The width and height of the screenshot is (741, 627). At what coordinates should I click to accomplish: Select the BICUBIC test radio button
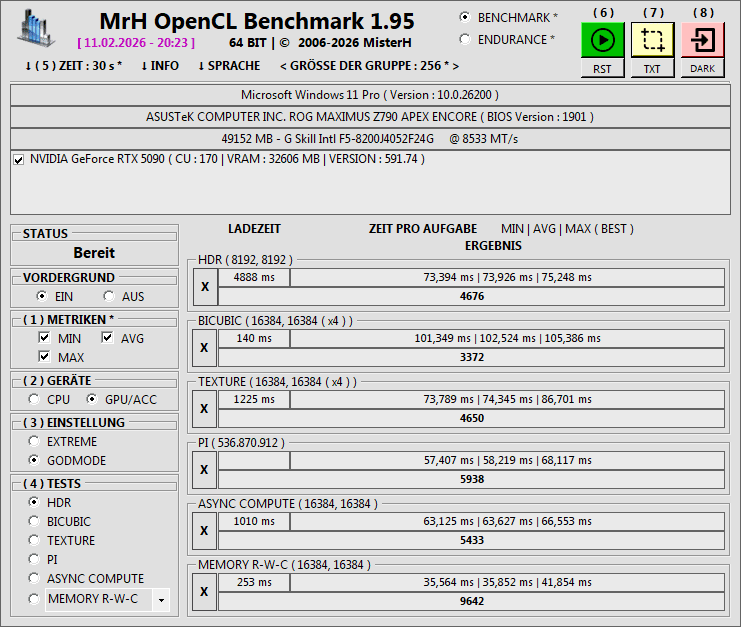tap(34, 521)
